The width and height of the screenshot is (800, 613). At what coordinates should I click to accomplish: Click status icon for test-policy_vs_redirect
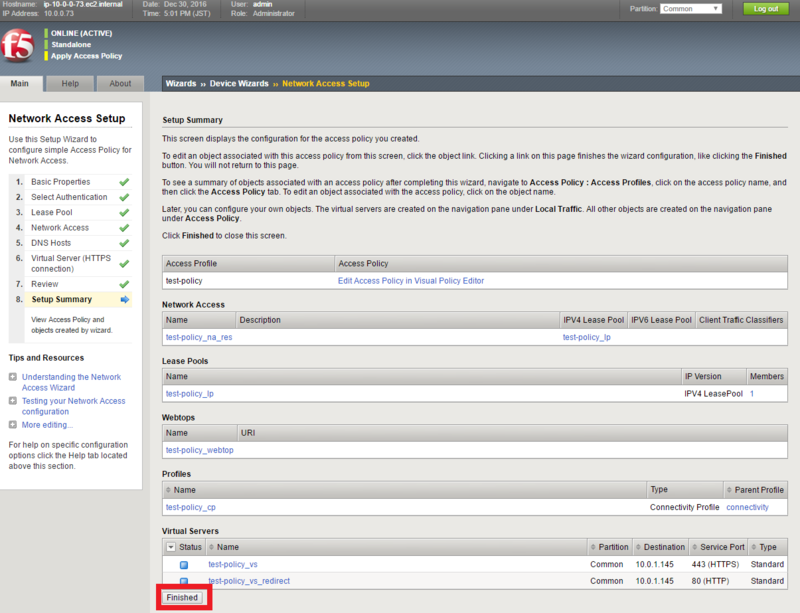click(184, 581)
